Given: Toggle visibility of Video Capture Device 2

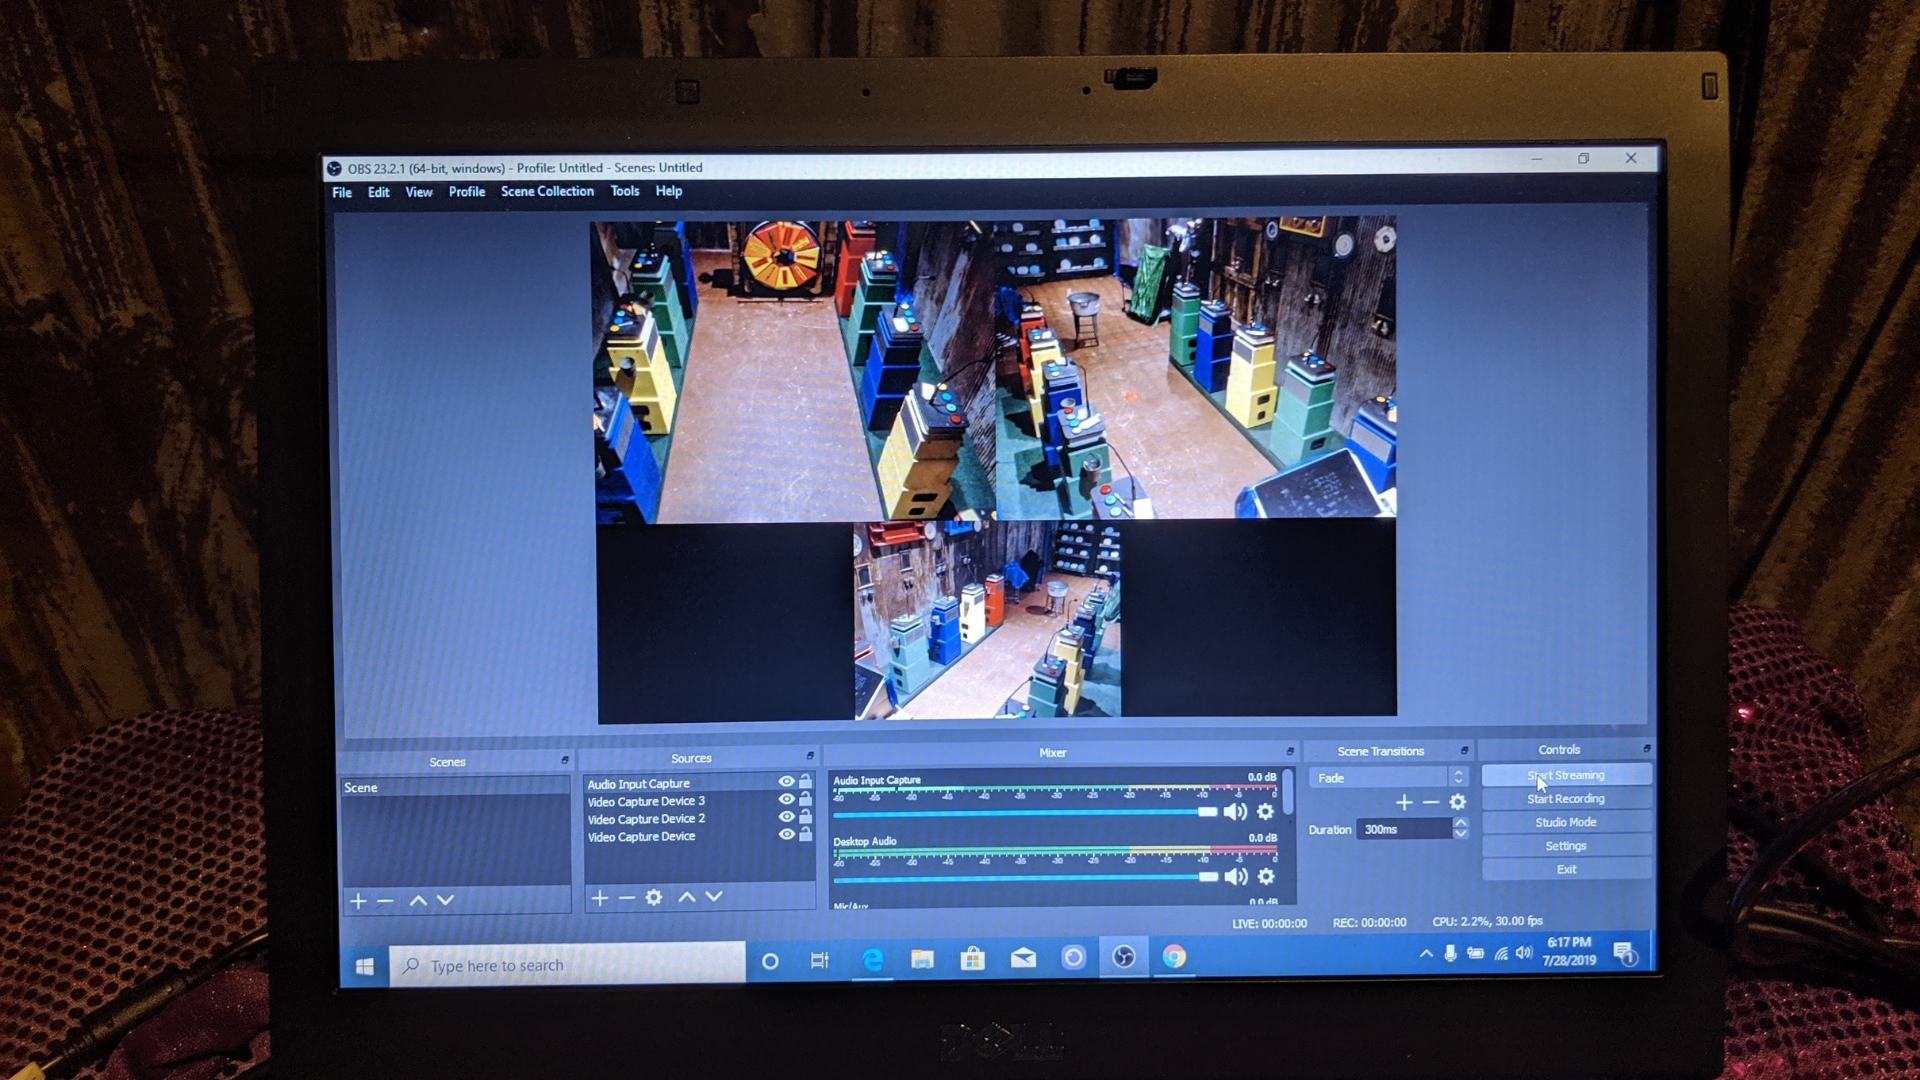Looking at the screenshot, I should (786, 817).
